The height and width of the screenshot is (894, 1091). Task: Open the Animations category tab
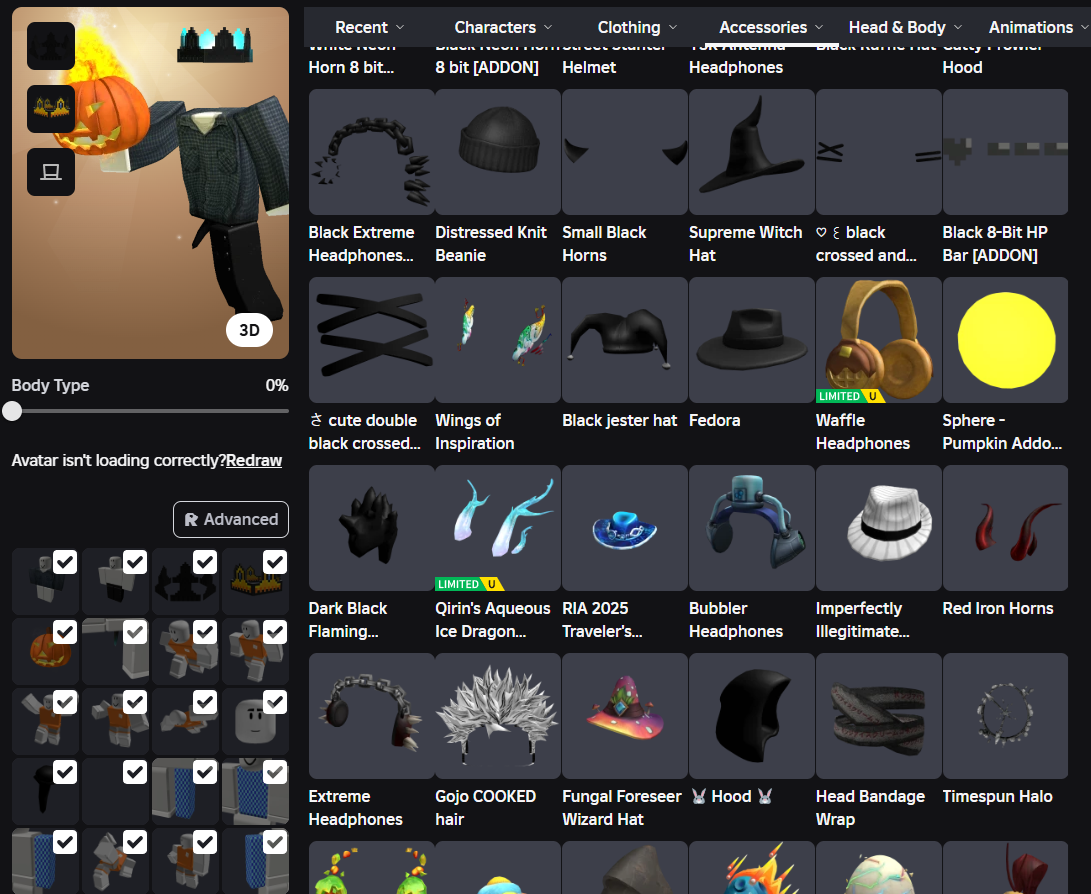(1031, 27)
